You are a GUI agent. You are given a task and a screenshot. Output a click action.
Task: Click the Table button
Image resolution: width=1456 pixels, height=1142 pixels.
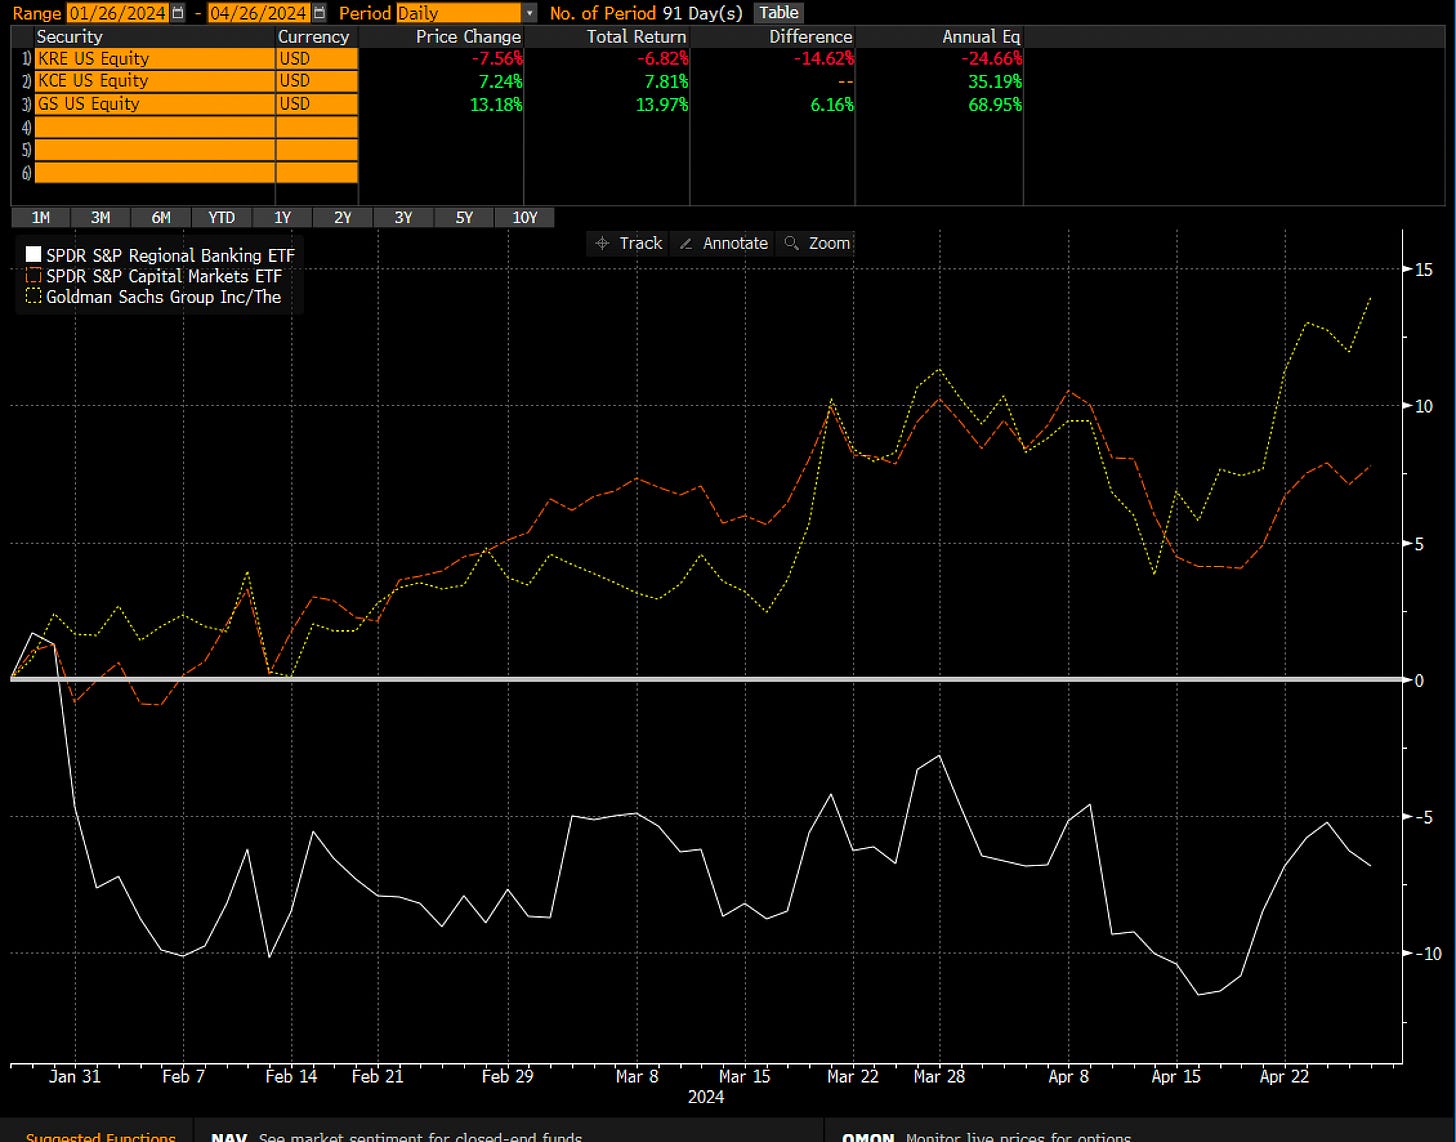779,13
